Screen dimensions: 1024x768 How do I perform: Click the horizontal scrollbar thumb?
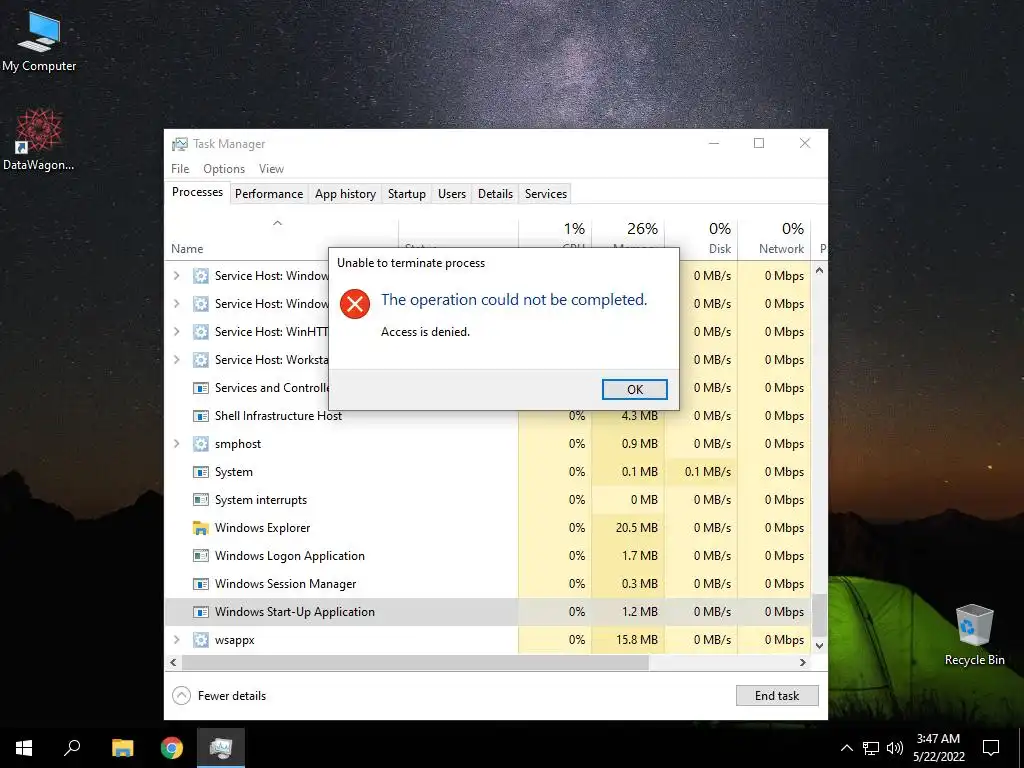pos(415,662)
